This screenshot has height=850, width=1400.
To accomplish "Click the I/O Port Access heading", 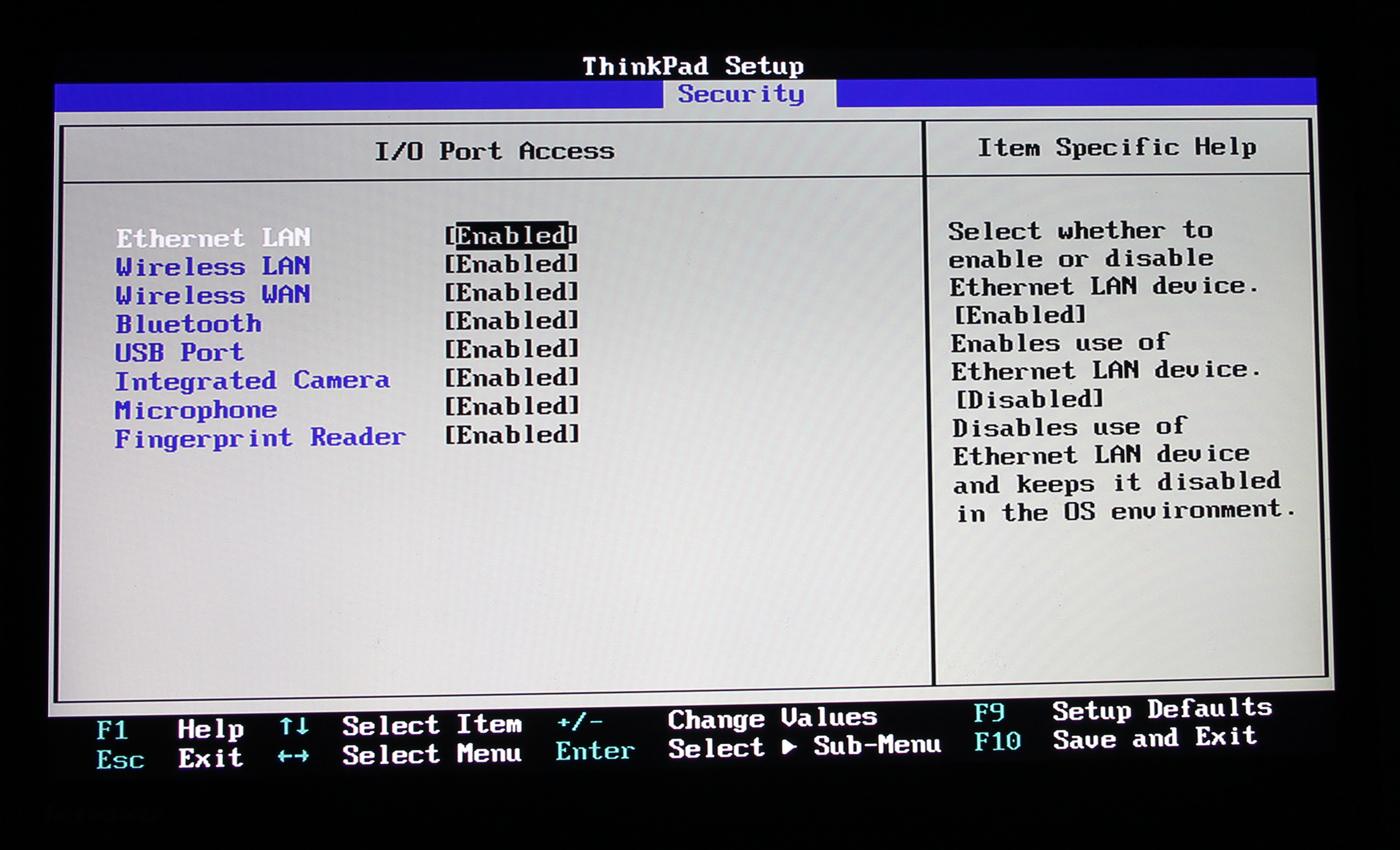I will (494, 151).
